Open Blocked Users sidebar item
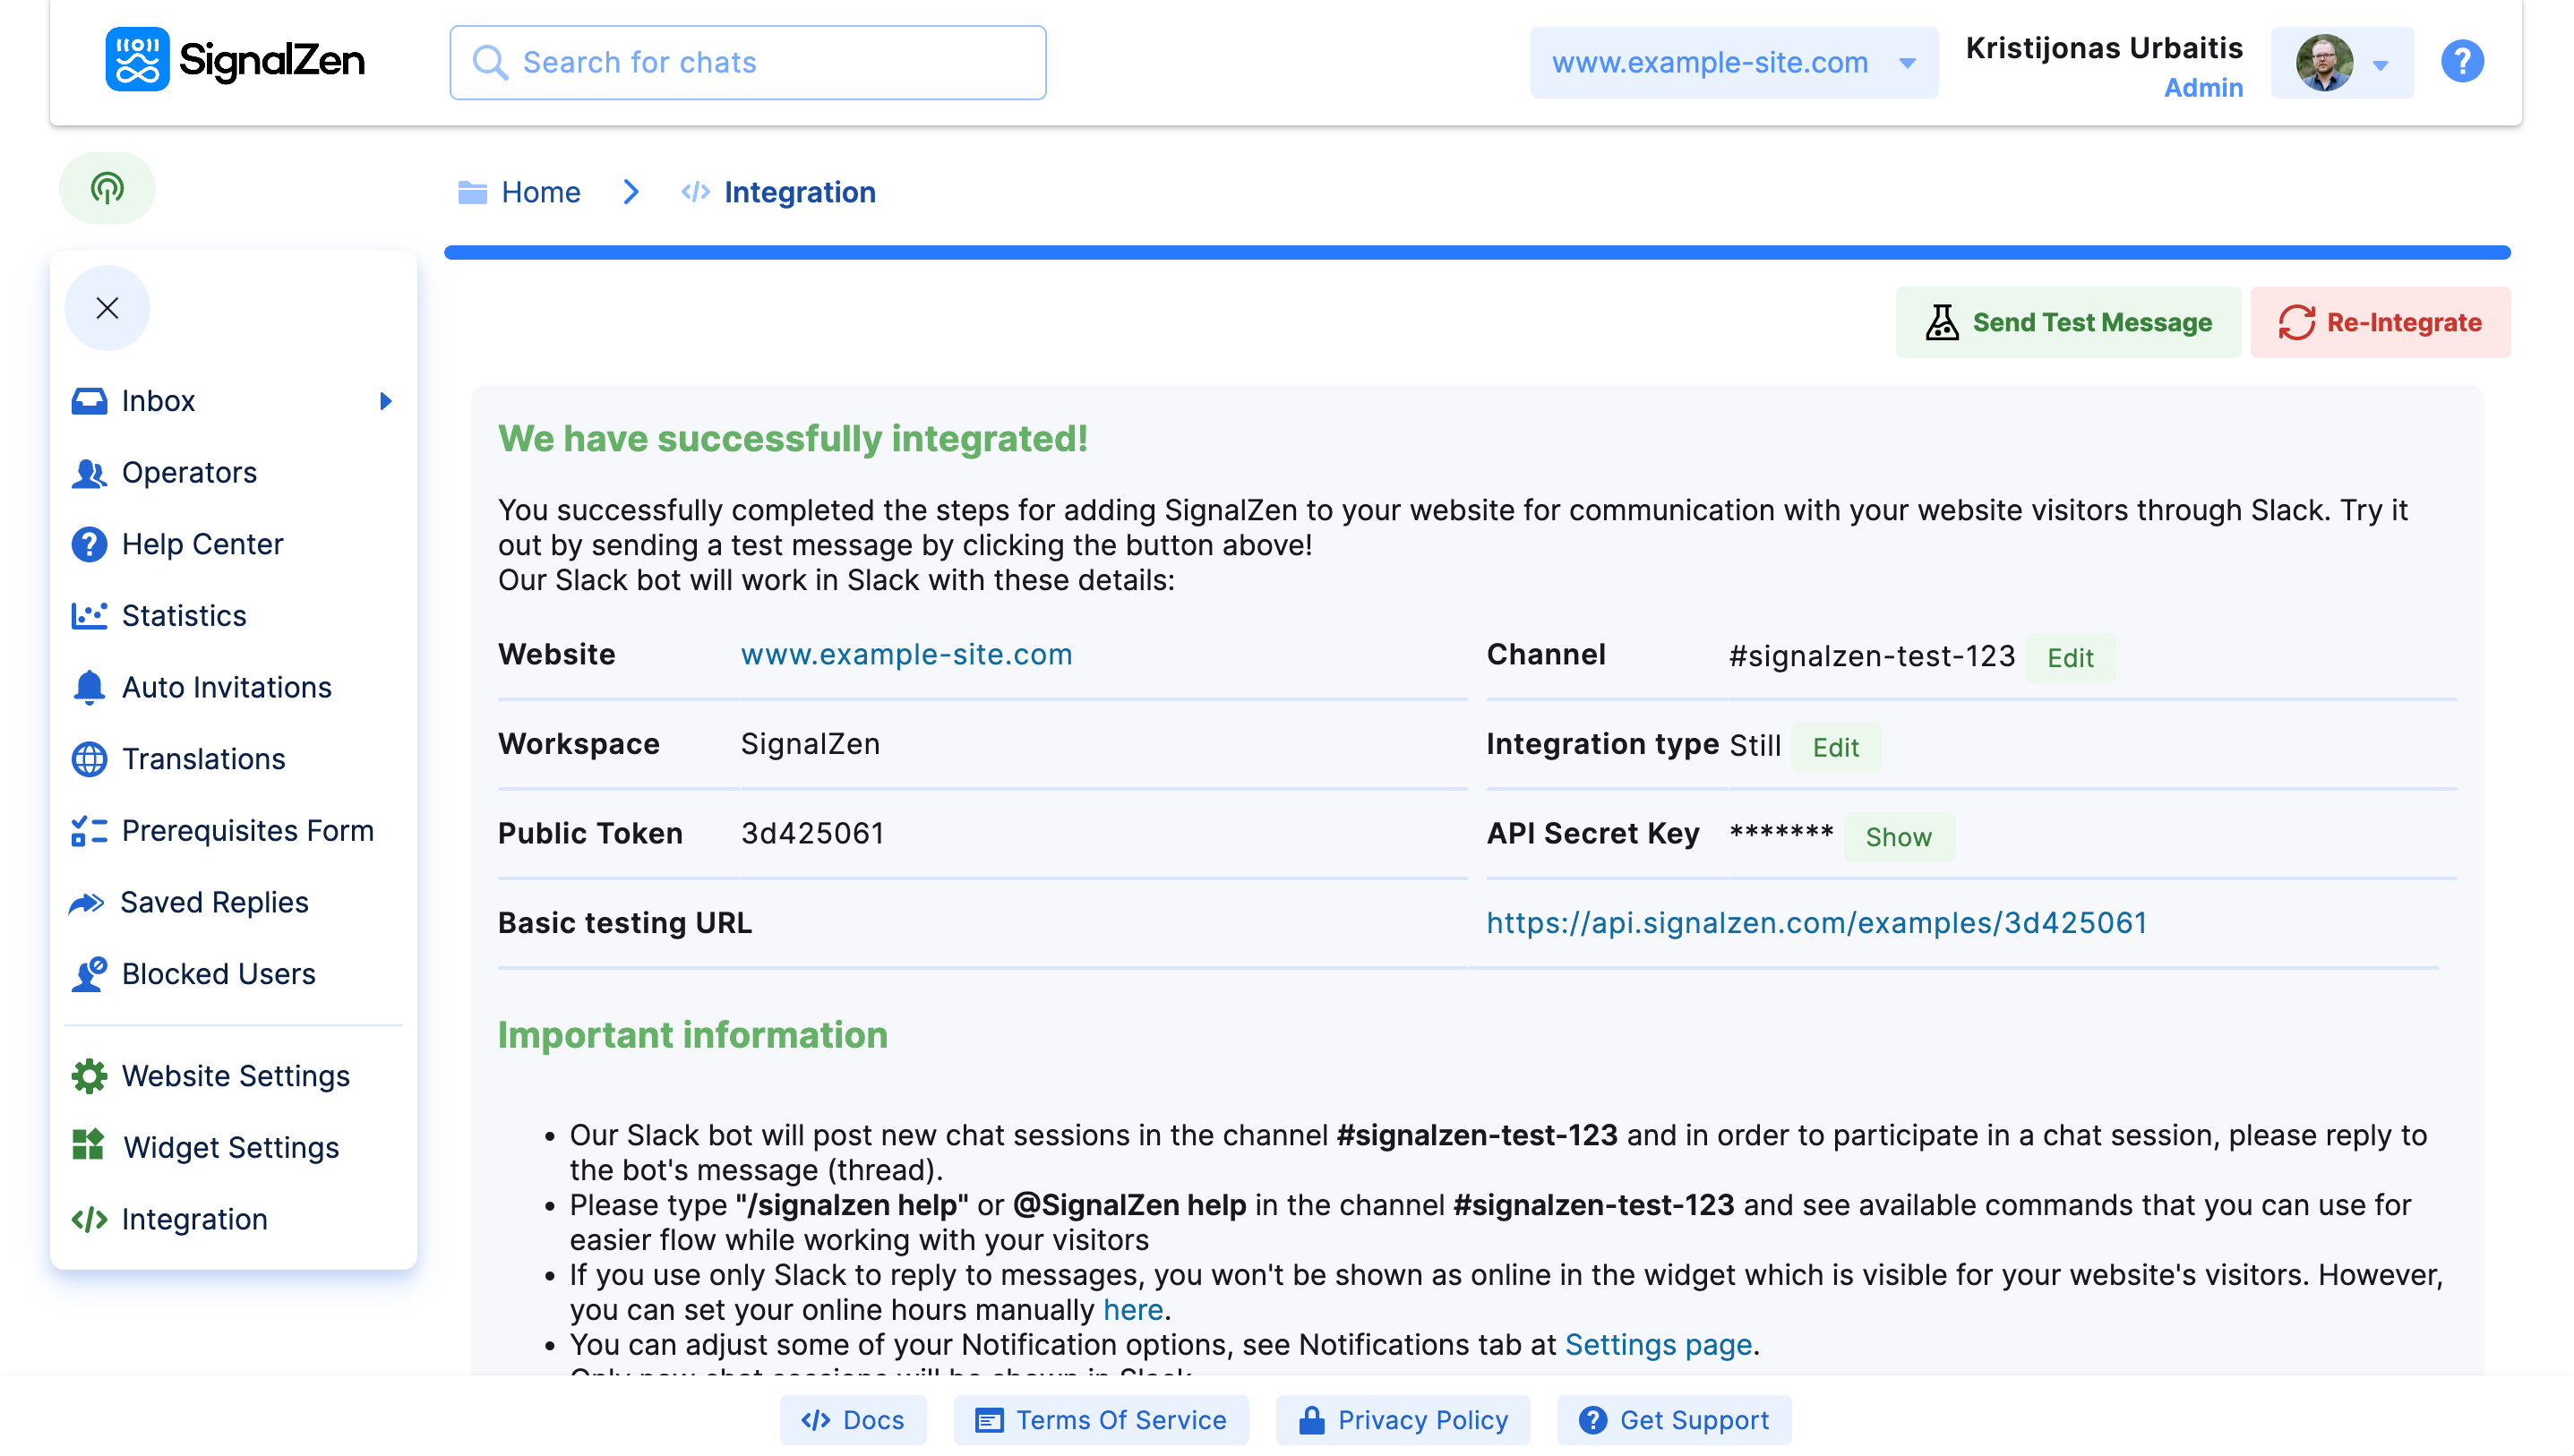The image size is (2574, 1456). pyautogui.click(x=218, y=974)
